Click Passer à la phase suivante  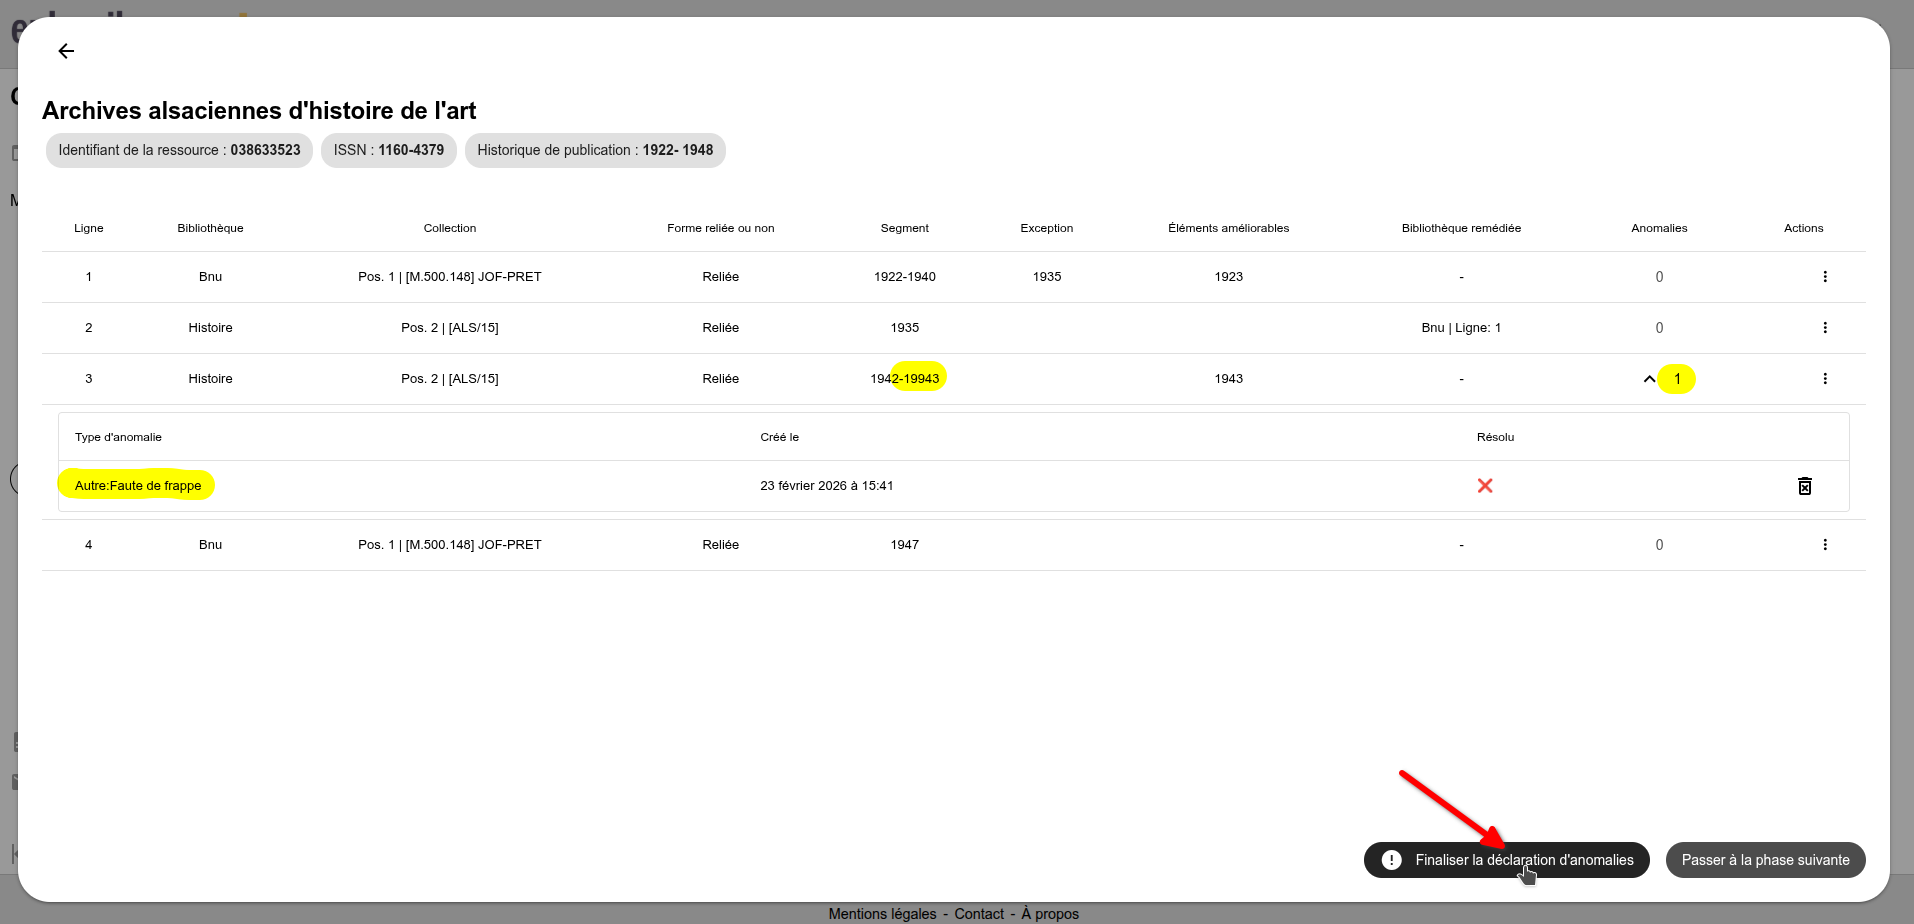[1765, 860]
